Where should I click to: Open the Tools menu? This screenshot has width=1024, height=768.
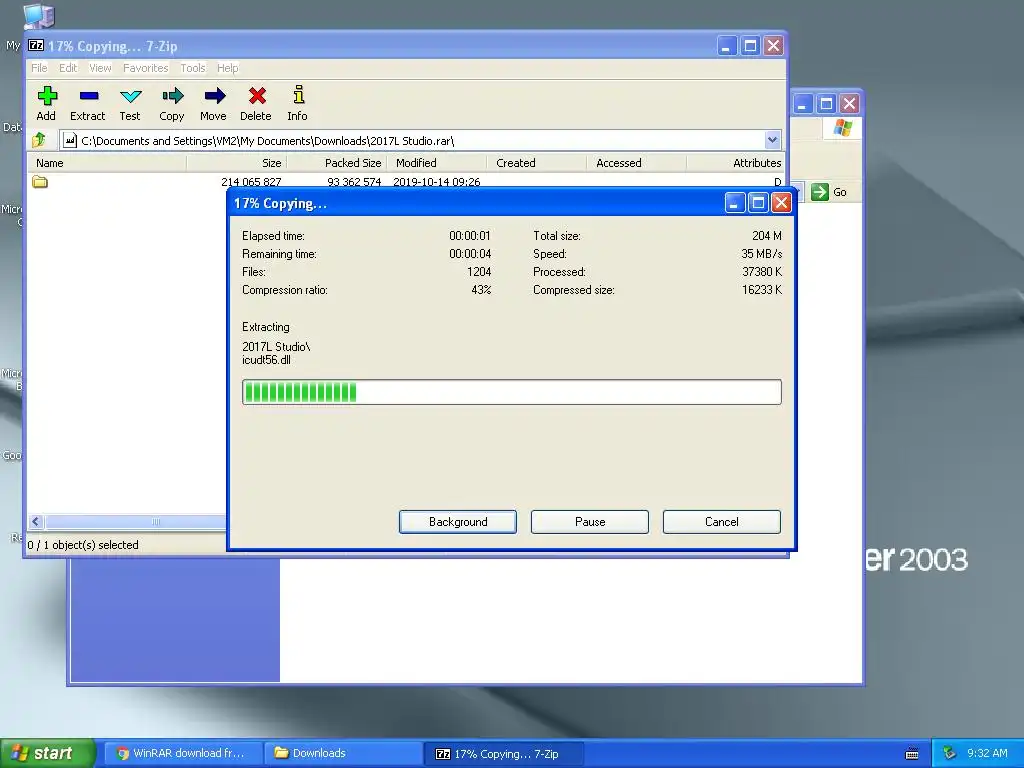[193, 68]
